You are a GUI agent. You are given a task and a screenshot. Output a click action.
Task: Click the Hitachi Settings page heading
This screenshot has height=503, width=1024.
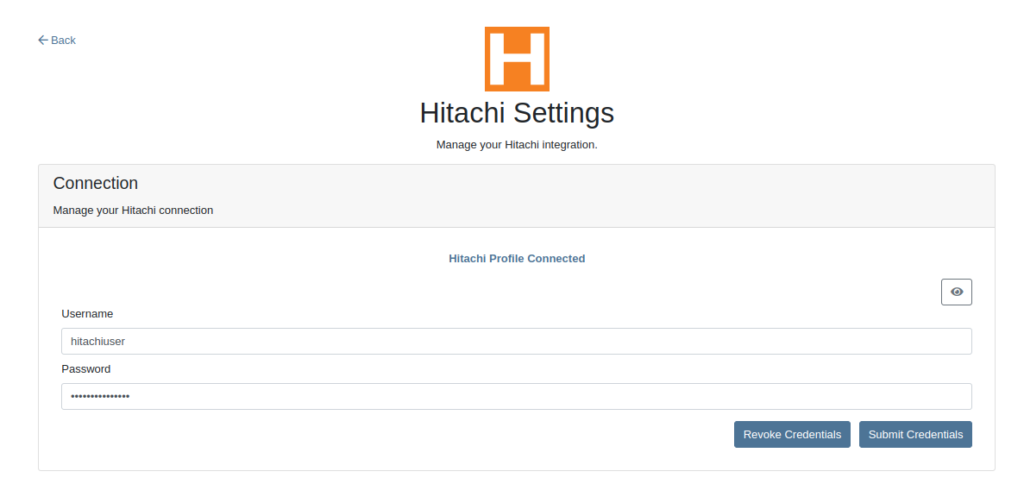tap(517, 113)
